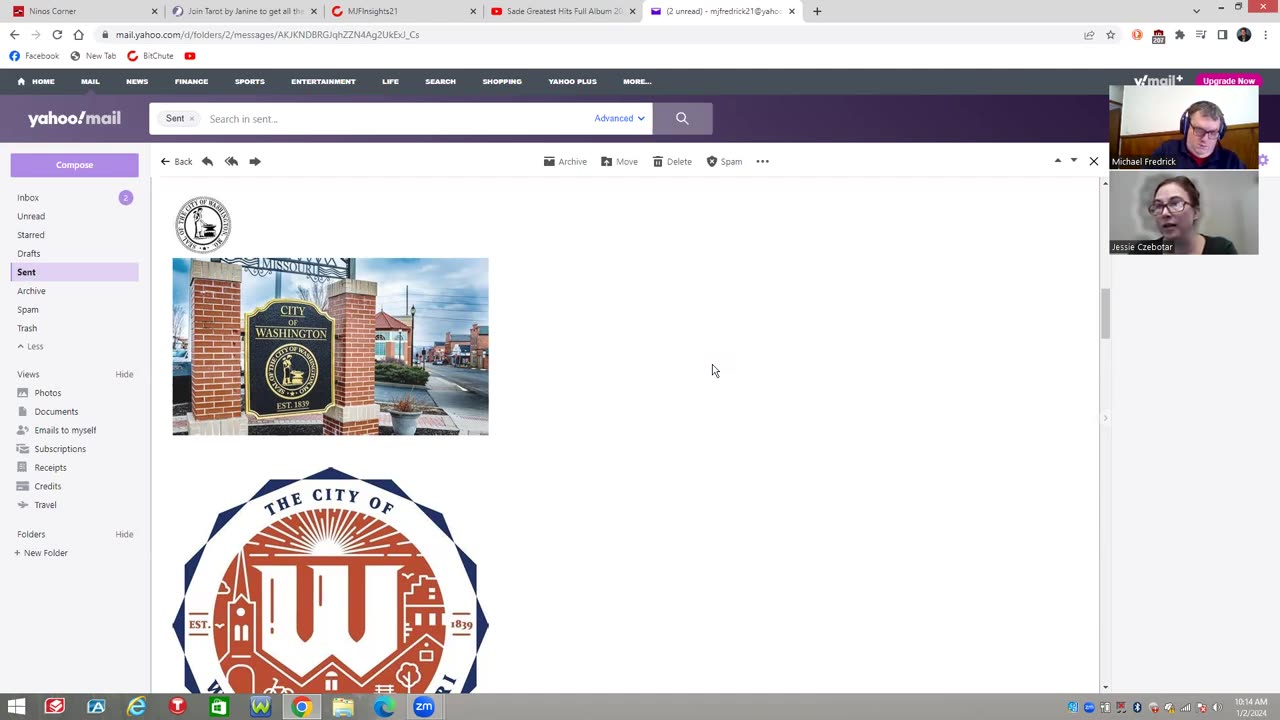
Task: Expand the MORE... menu in Yahoo nav
Action: [x=637, y=81]
